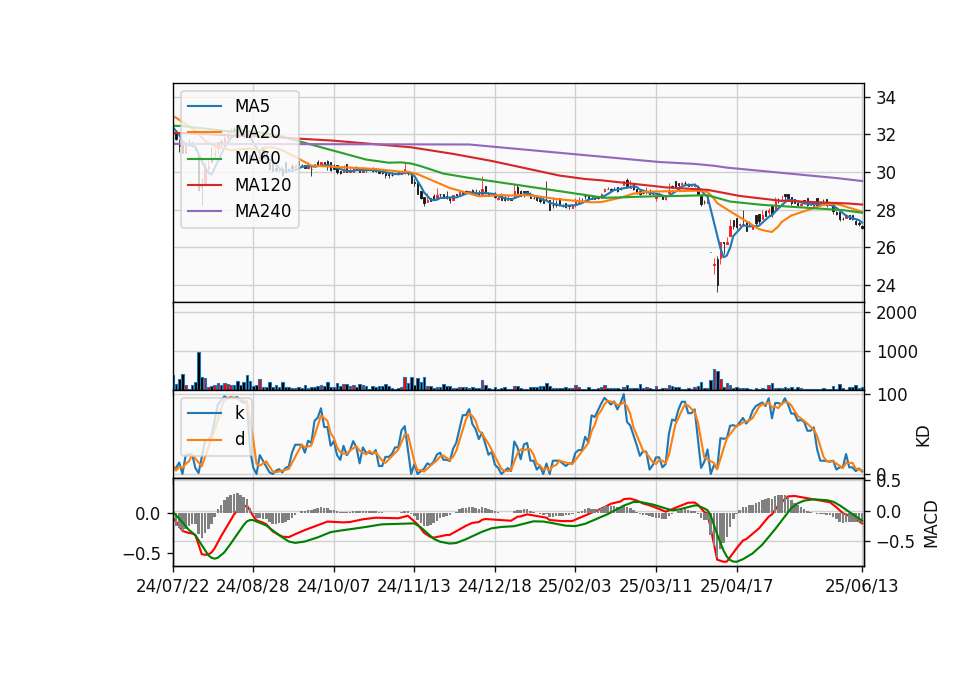Click the KD axis value 100
Screen dimensions: 960x690
(x=891, y=395)
